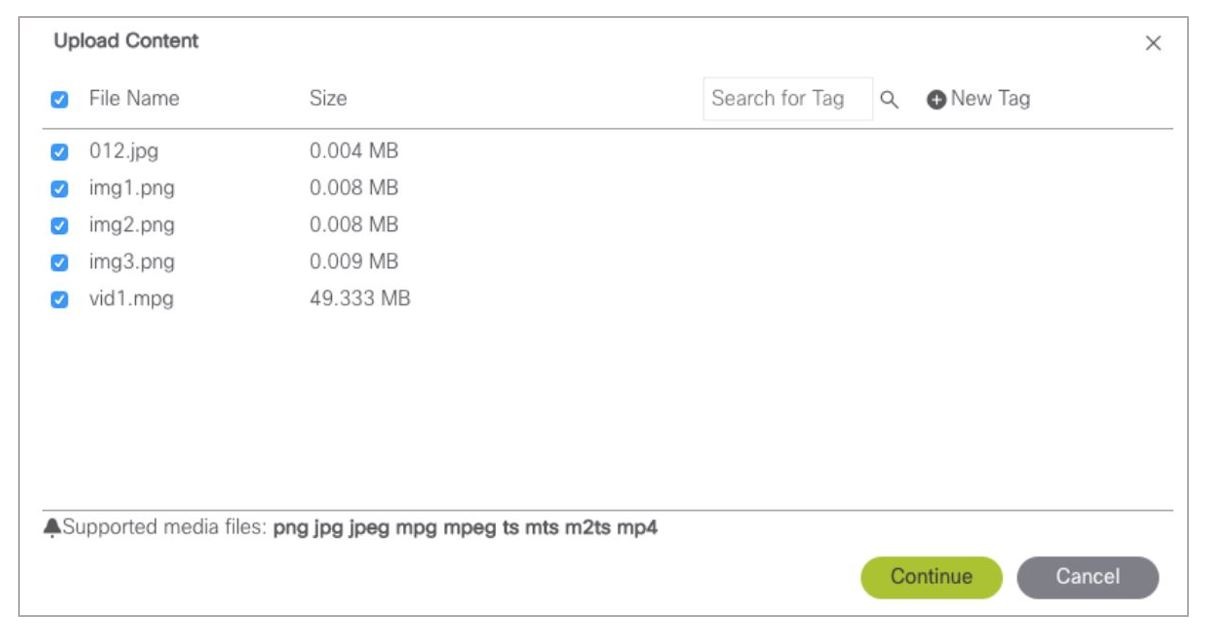Uncheck the img1.png checkbox

coord(59,189)
